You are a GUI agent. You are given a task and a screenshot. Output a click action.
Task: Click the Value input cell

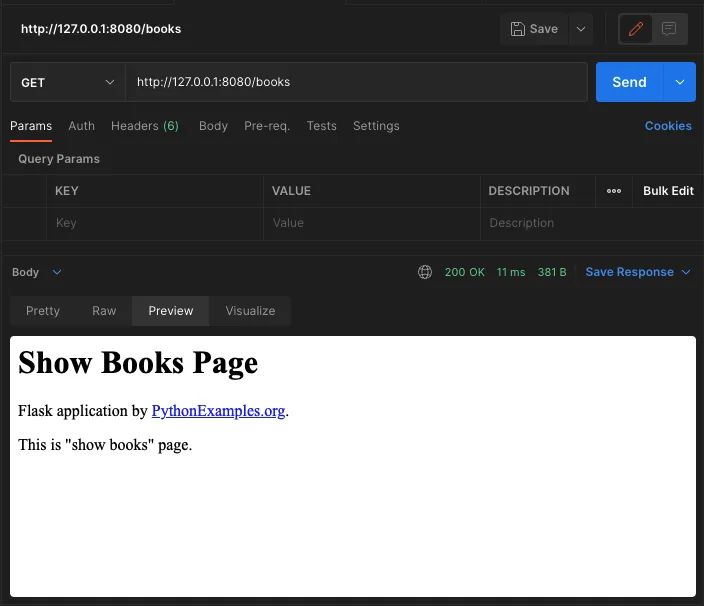[372, 223]
